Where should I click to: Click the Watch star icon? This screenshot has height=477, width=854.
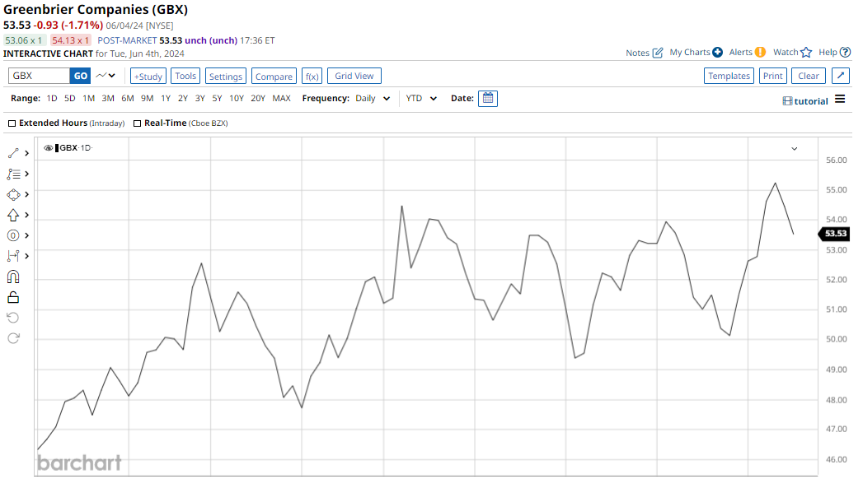pos(806,52)
